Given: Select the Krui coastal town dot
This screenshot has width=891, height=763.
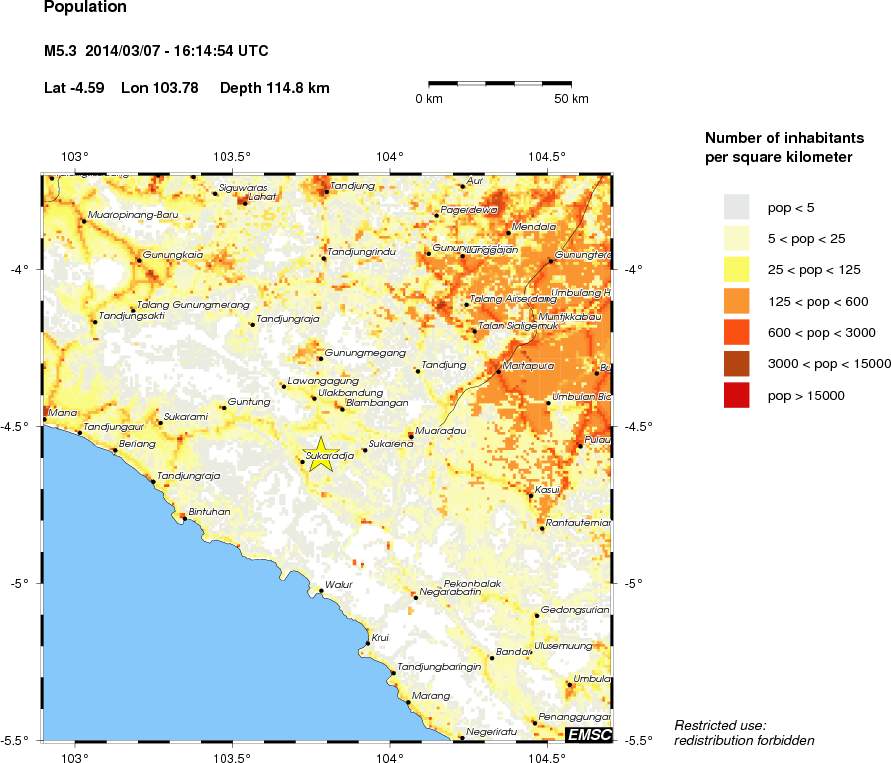Looking at the screenshot, I should 368,641.
